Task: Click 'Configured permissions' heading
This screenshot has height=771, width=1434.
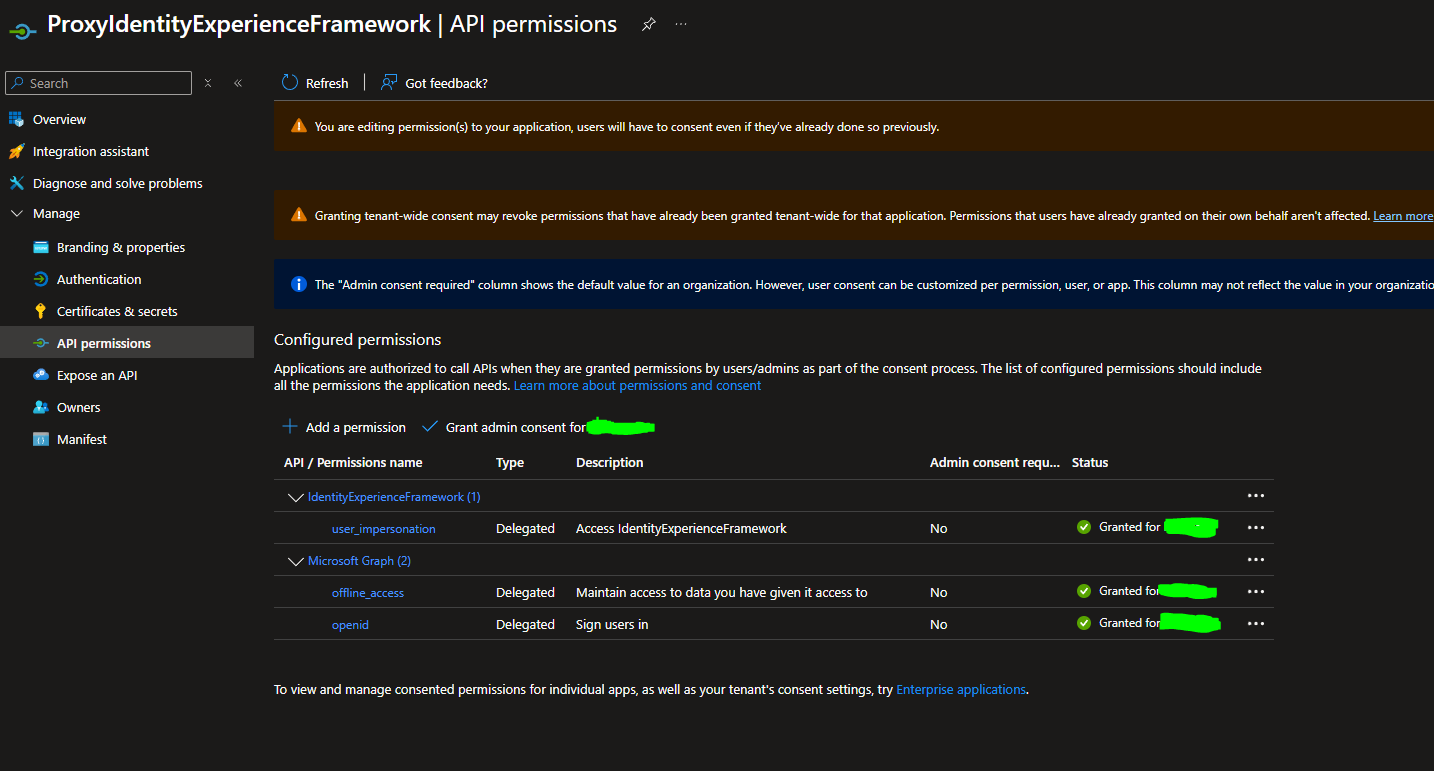Action: [357, 340]
